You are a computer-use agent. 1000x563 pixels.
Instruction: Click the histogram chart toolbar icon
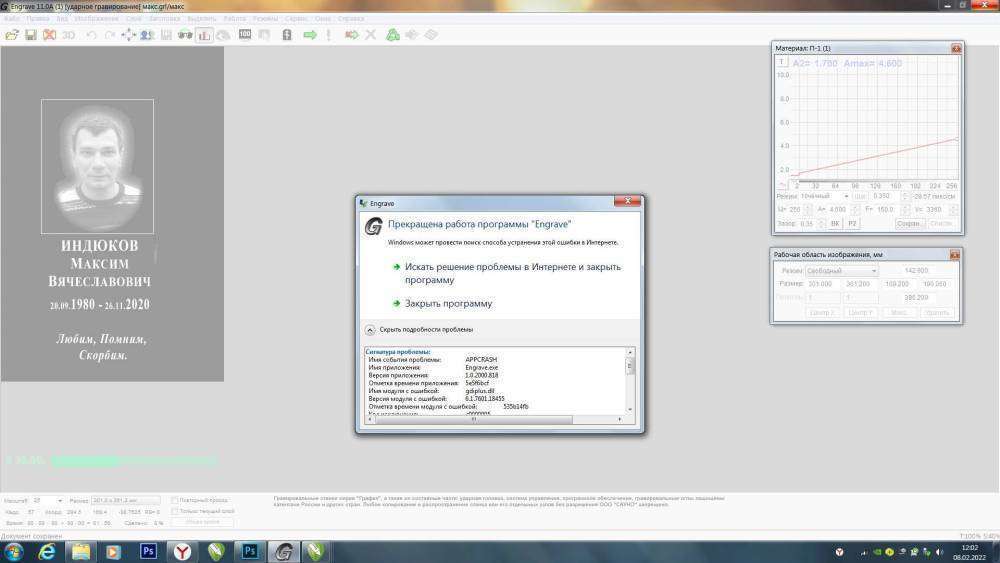coord(204,35)
